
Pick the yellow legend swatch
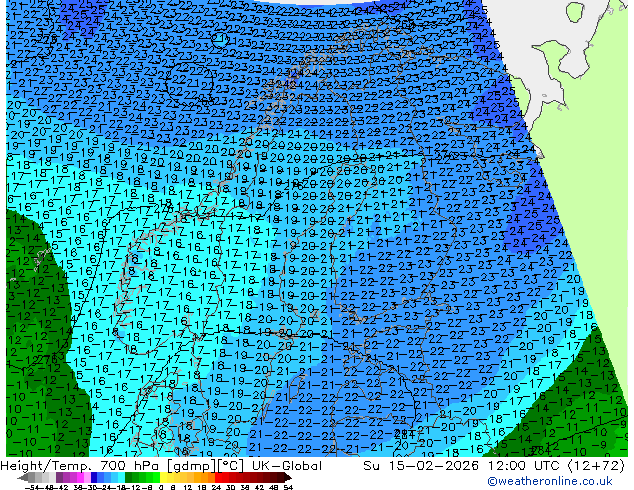163,478
